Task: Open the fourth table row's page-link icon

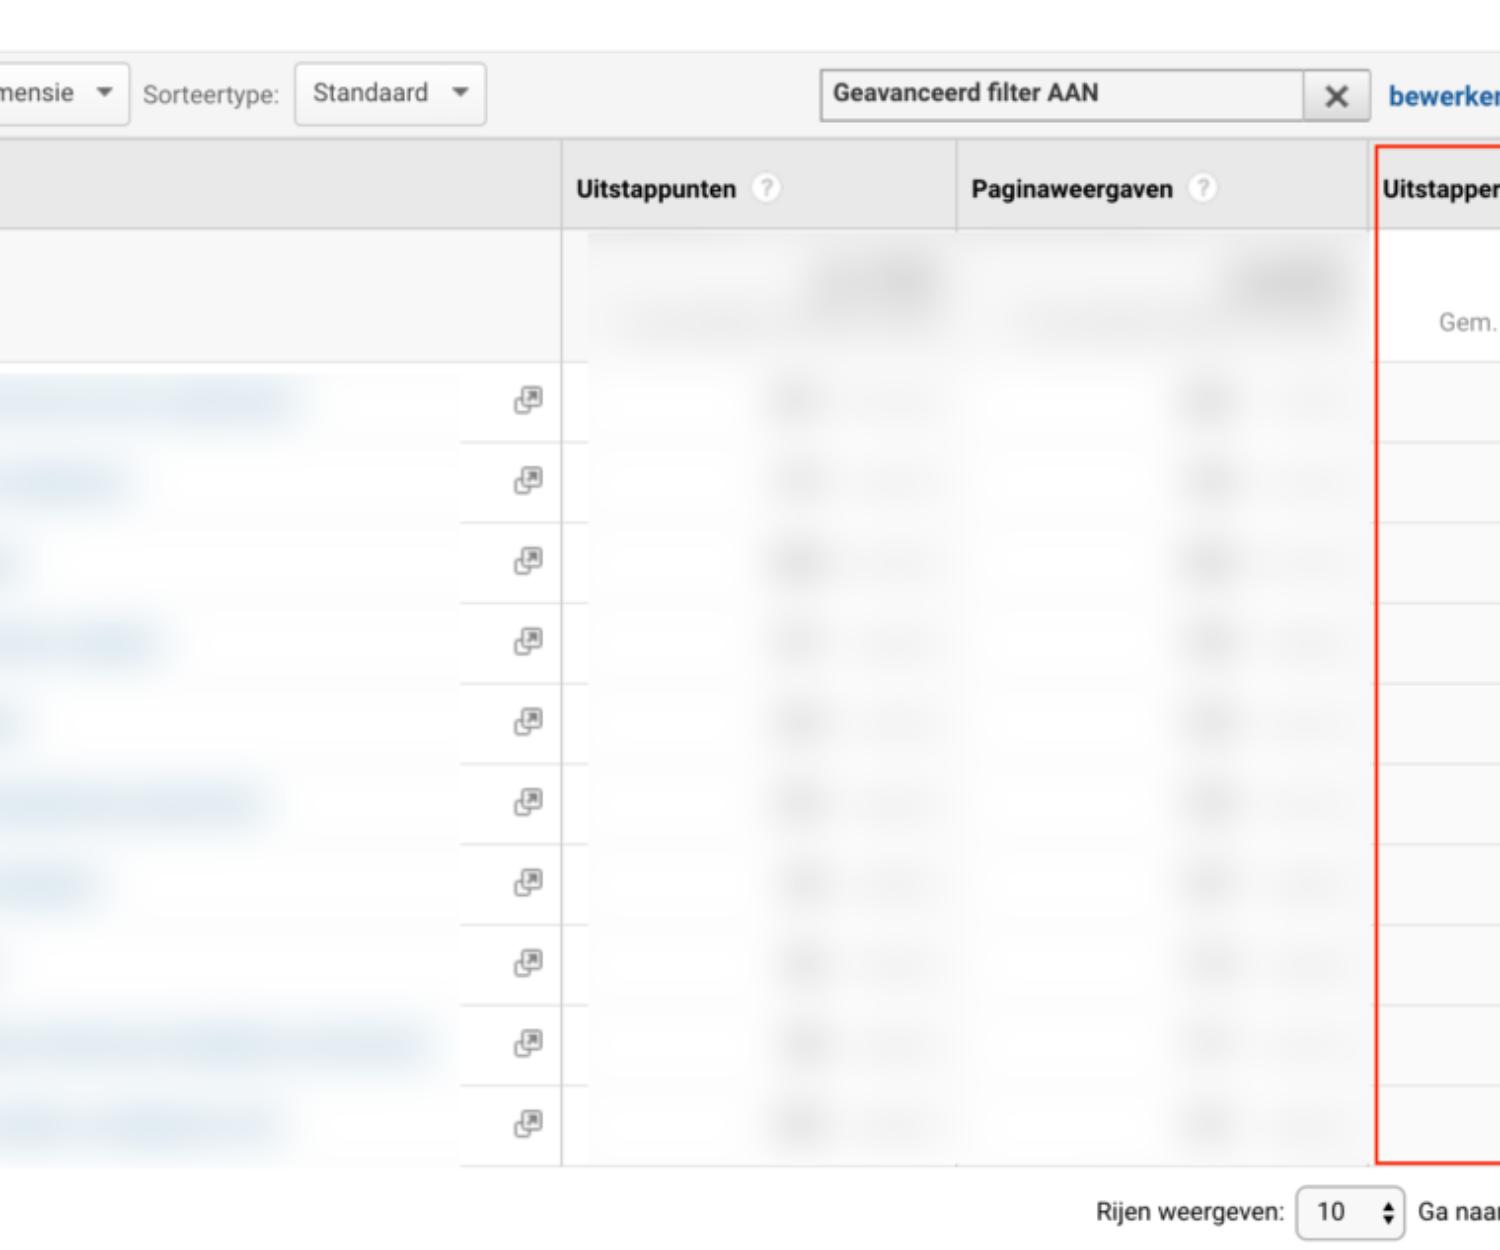Action: [x=528, y=642]
